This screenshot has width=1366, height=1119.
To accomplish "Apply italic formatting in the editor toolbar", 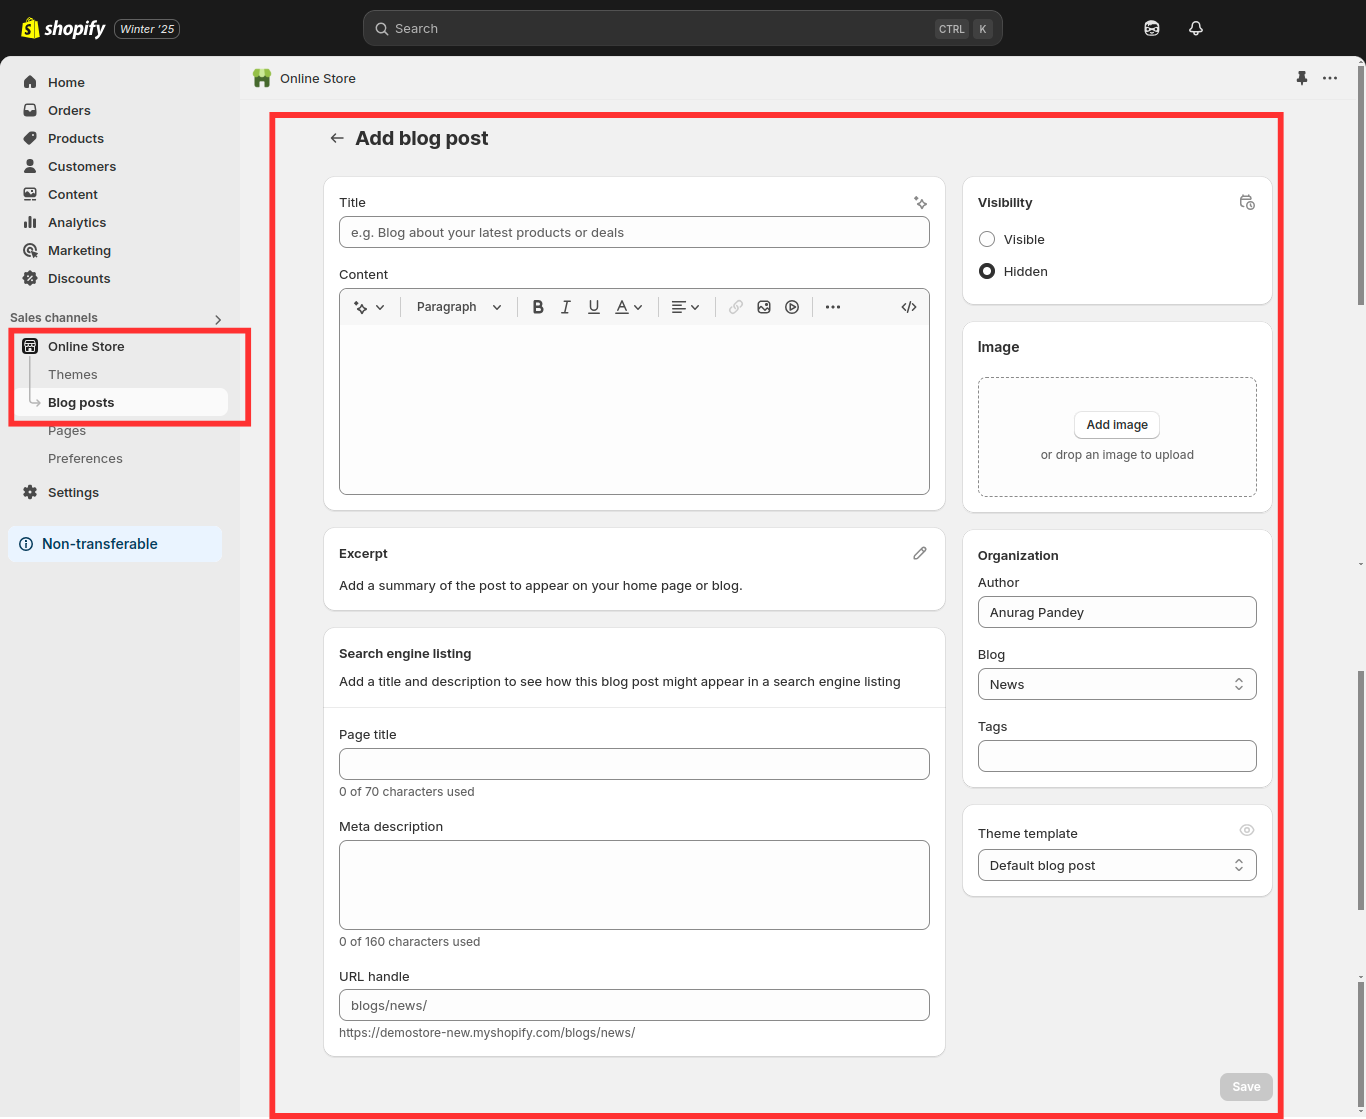I will 566,306.
